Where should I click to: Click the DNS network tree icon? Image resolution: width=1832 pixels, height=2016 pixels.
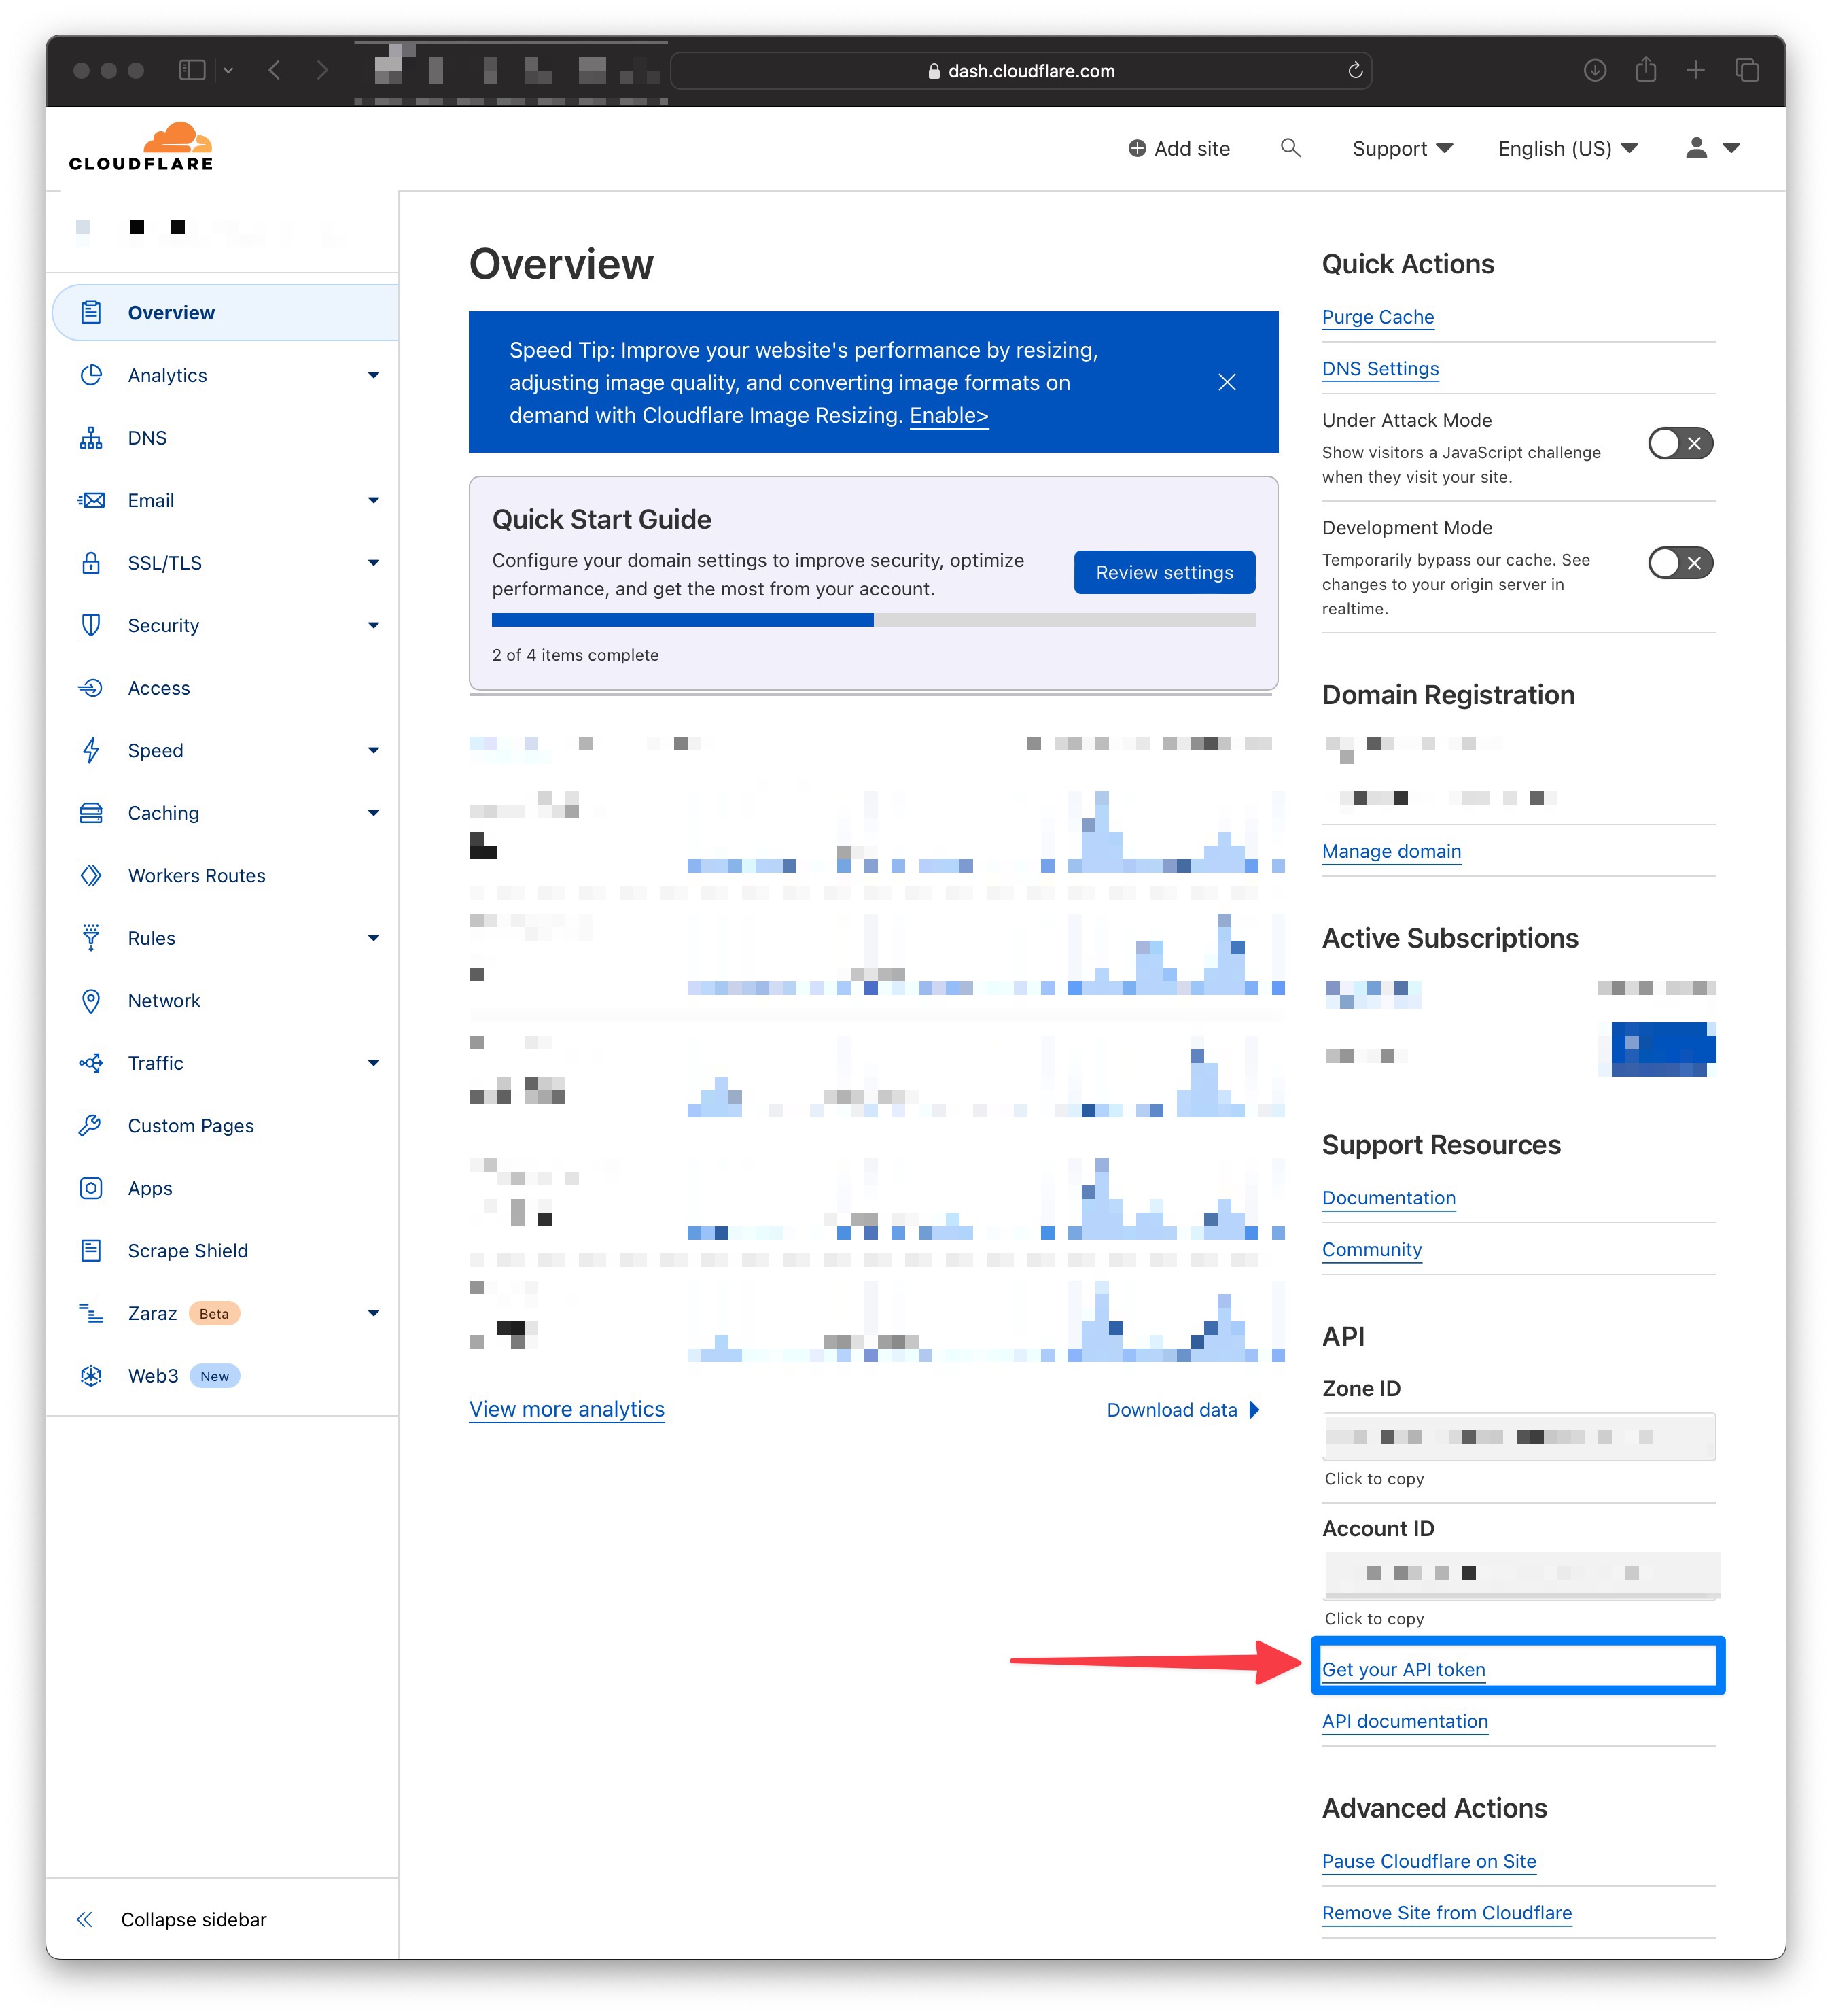pos(91,438)
